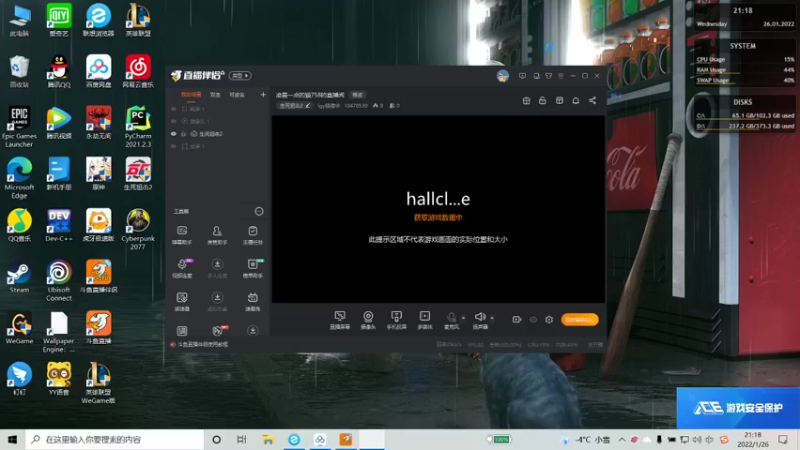This screenshot has height=450, width=800.
Task: Click the layout icon left of the bell
Action: (x=560, y=101)
